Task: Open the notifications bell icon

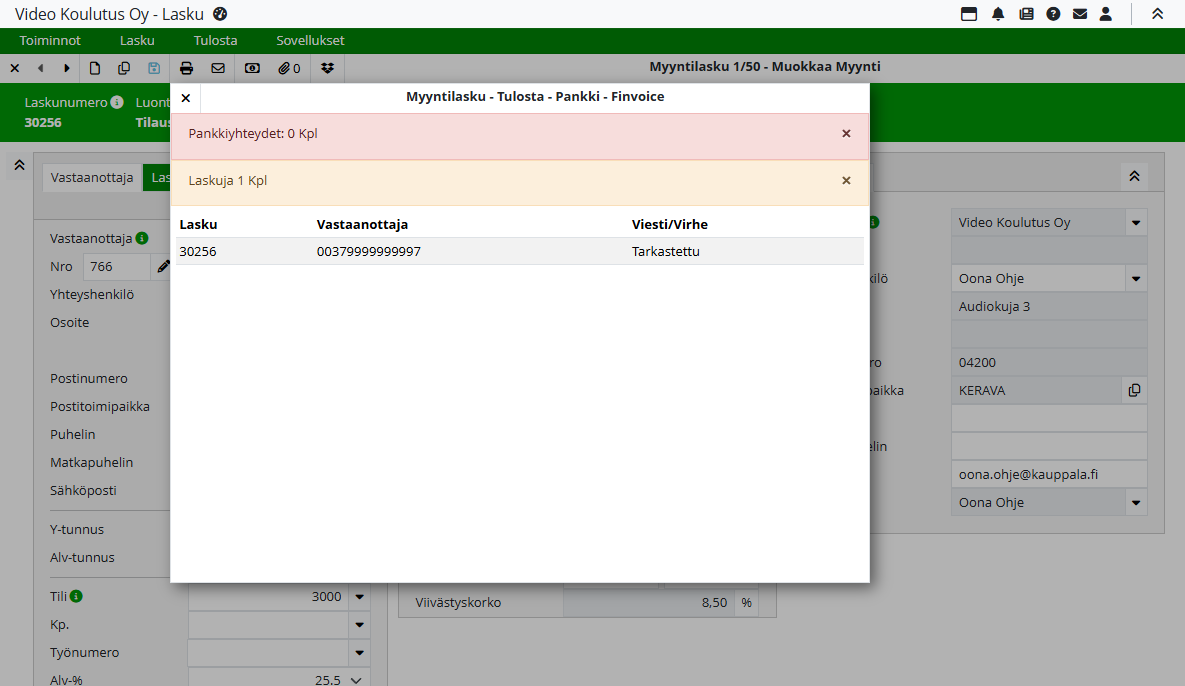Action: pyautogui.click(x=998, y=14)
